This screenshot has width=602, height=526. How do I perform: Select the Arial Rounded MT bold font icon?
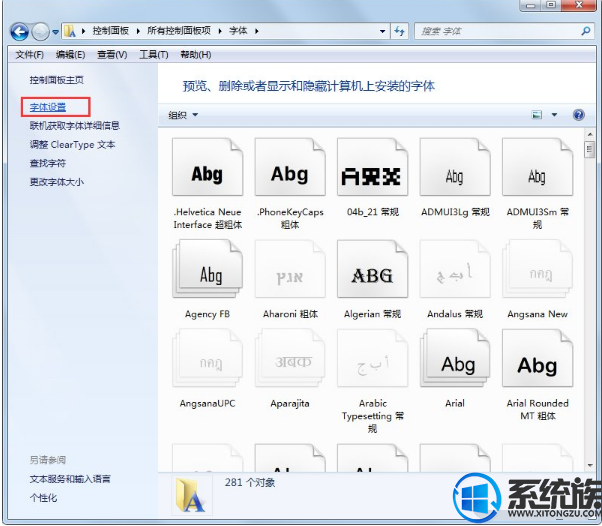coord(538,358)
